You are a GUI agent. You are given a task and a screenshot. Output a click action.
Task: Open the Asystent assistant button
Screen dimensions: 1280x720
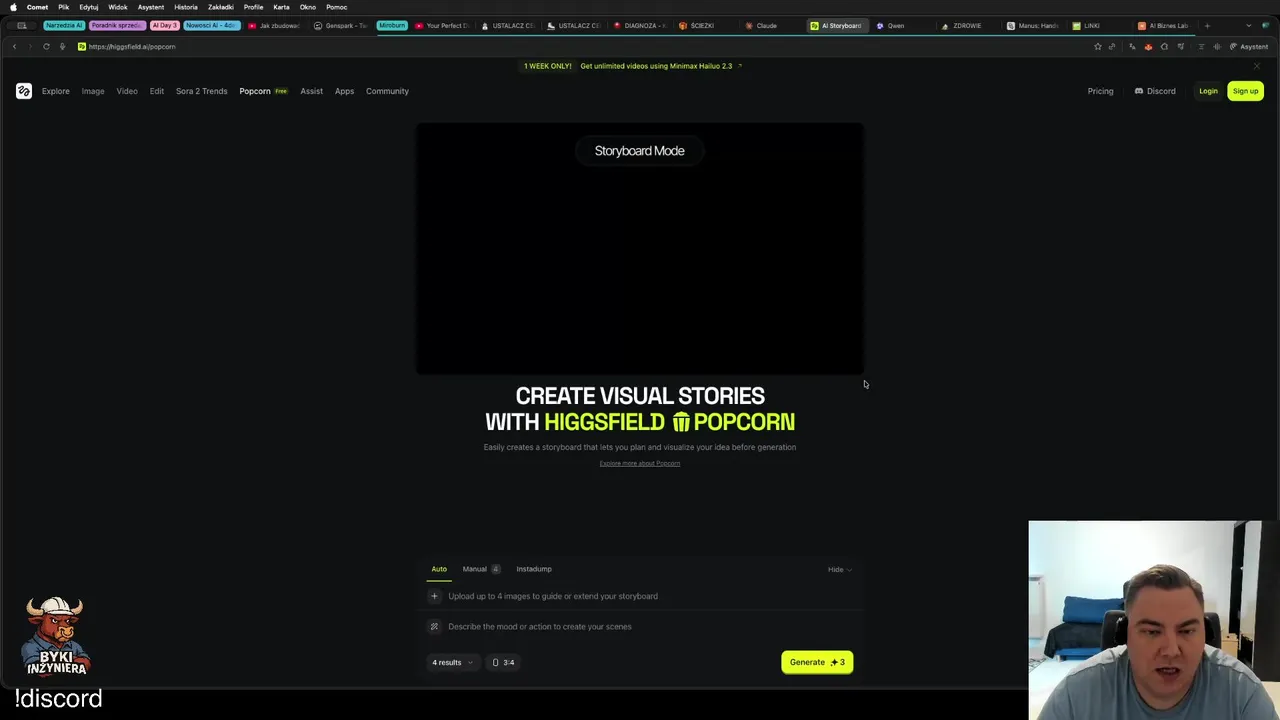1248,46
